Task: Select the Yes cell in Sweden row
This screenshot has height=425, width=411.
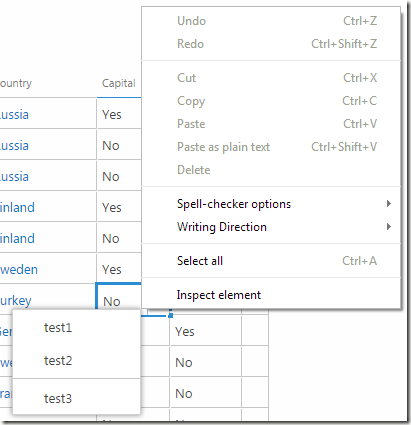Action: (x=119, y=268)
